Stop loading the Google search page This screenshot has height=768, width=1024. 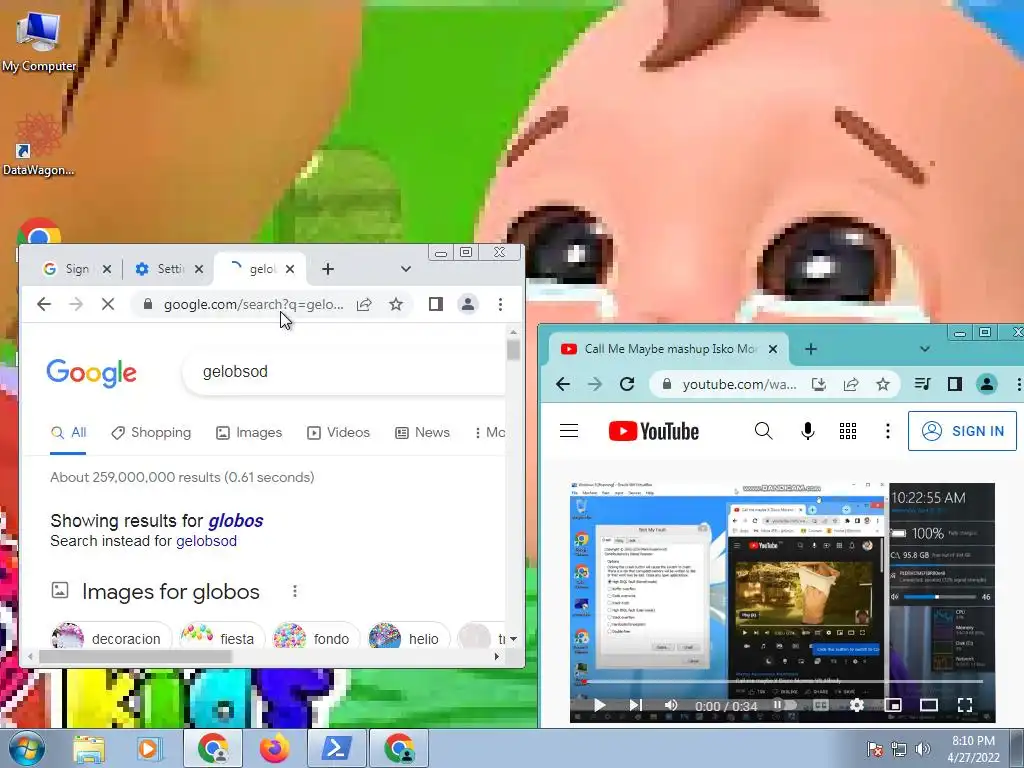tap(108, 304)
